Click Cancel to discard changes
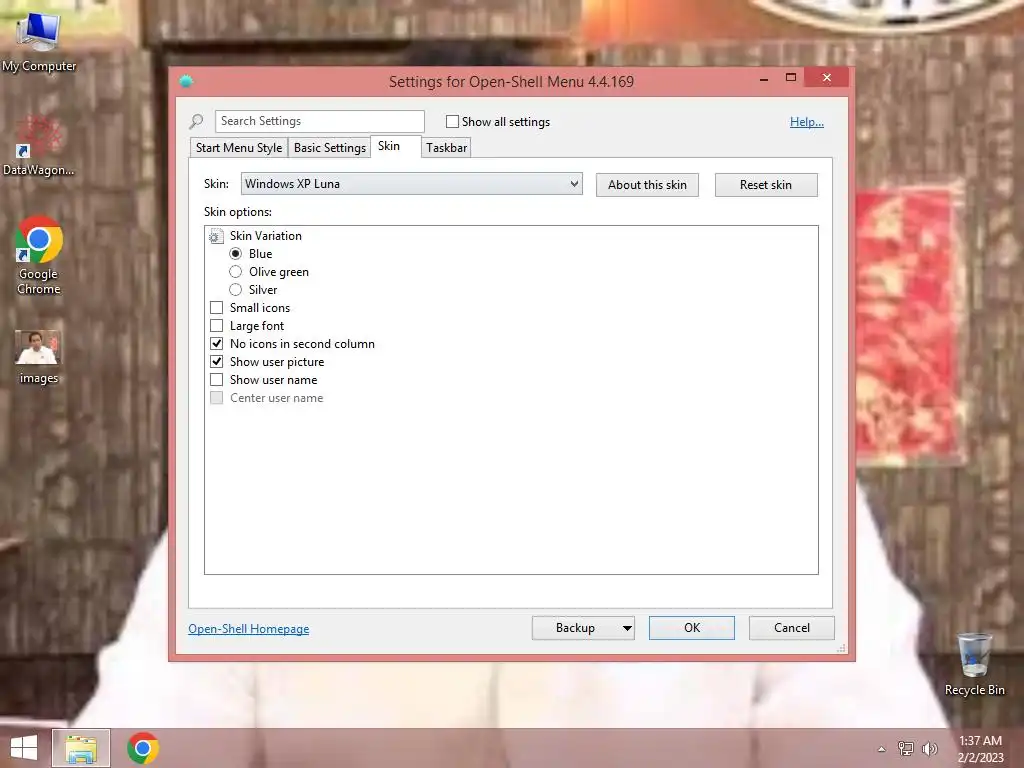The height and width of the screenshot is (768, 1024). [x=792, y=628]
